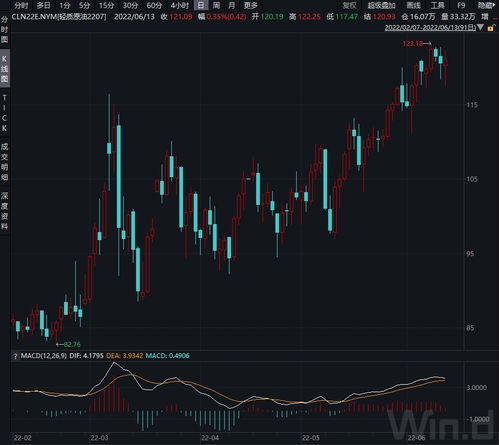
Task: Open the 复权 adjustment option
Action: point(350,5)
